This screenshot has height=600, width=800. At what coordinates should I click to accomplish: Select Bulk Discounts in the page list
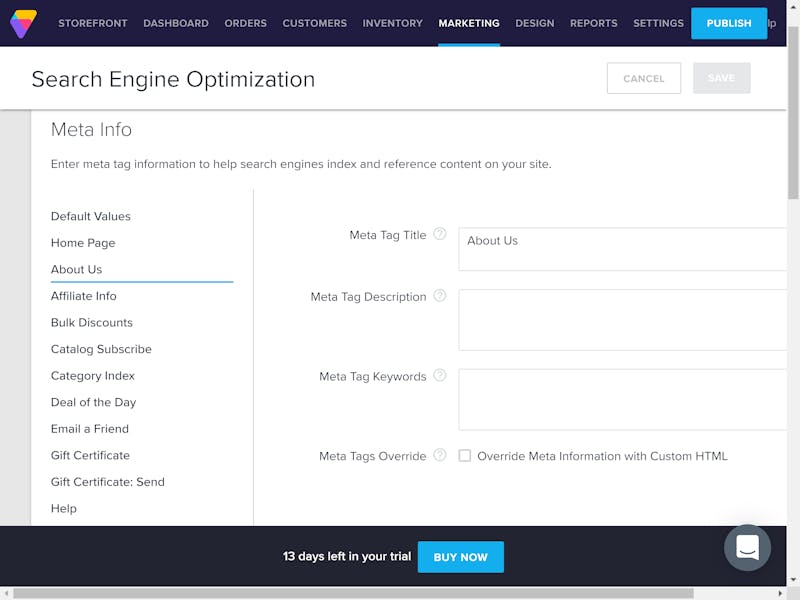[x=92, y=322]
